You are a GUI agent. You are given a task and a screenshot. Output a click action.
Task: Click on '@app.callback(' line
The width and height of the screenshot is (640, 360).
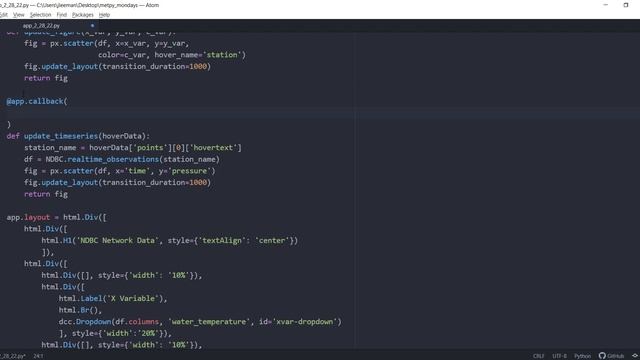[x=37, y=101]
